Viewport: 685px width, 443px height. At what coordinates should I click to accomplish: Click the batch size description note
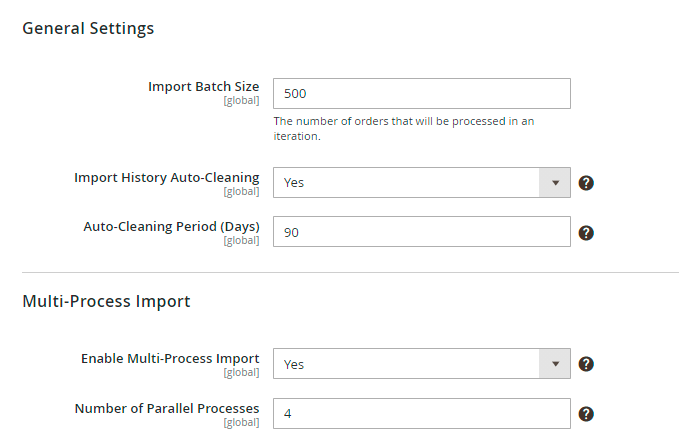pyautogui.click(x=404, y=129)
